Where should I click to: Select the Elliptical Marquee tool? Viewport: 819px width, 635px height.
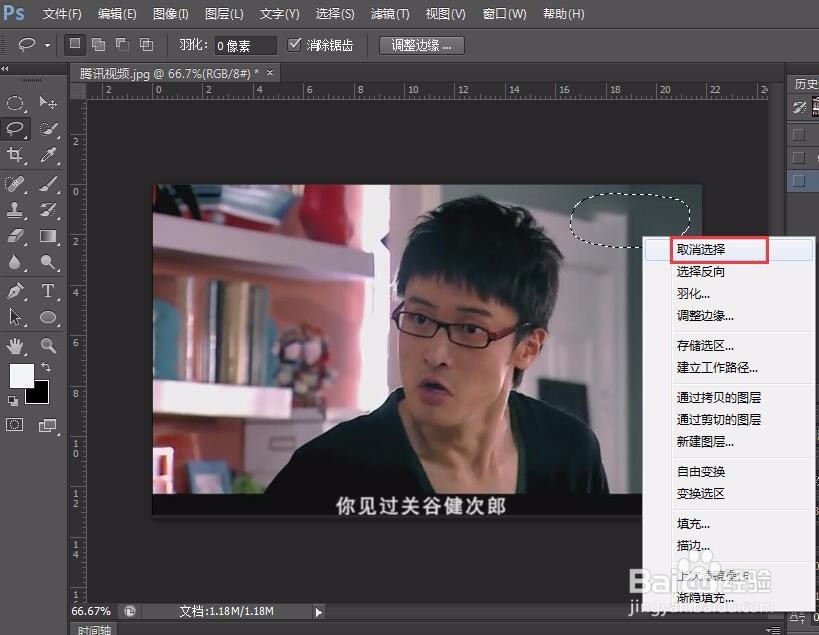tap(15, 103)
